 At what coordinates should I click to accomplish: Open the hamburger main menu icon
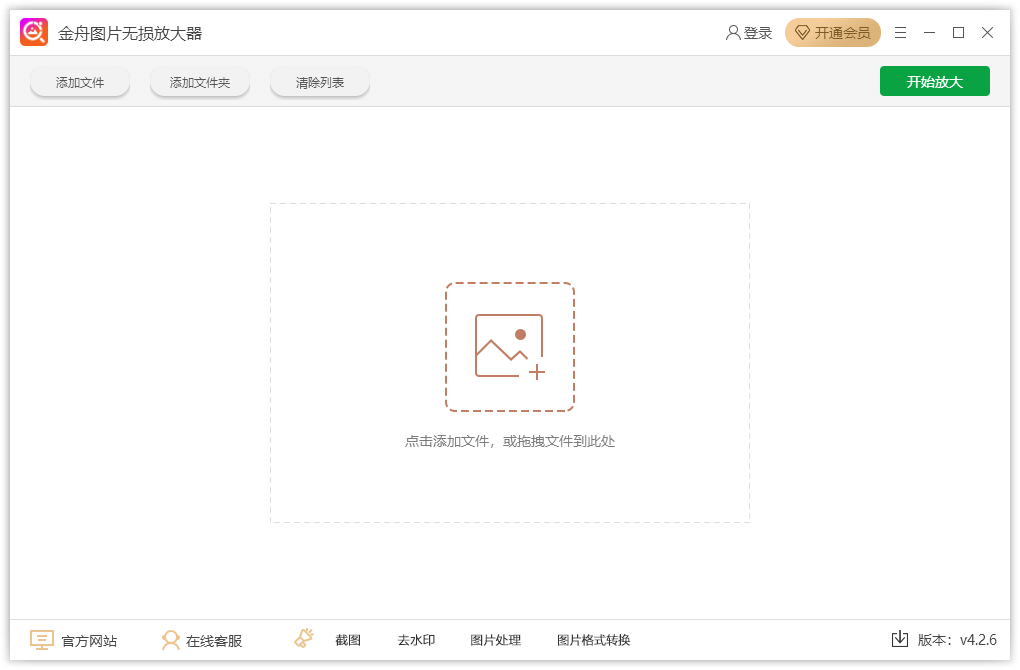click(x=900, y=33)
